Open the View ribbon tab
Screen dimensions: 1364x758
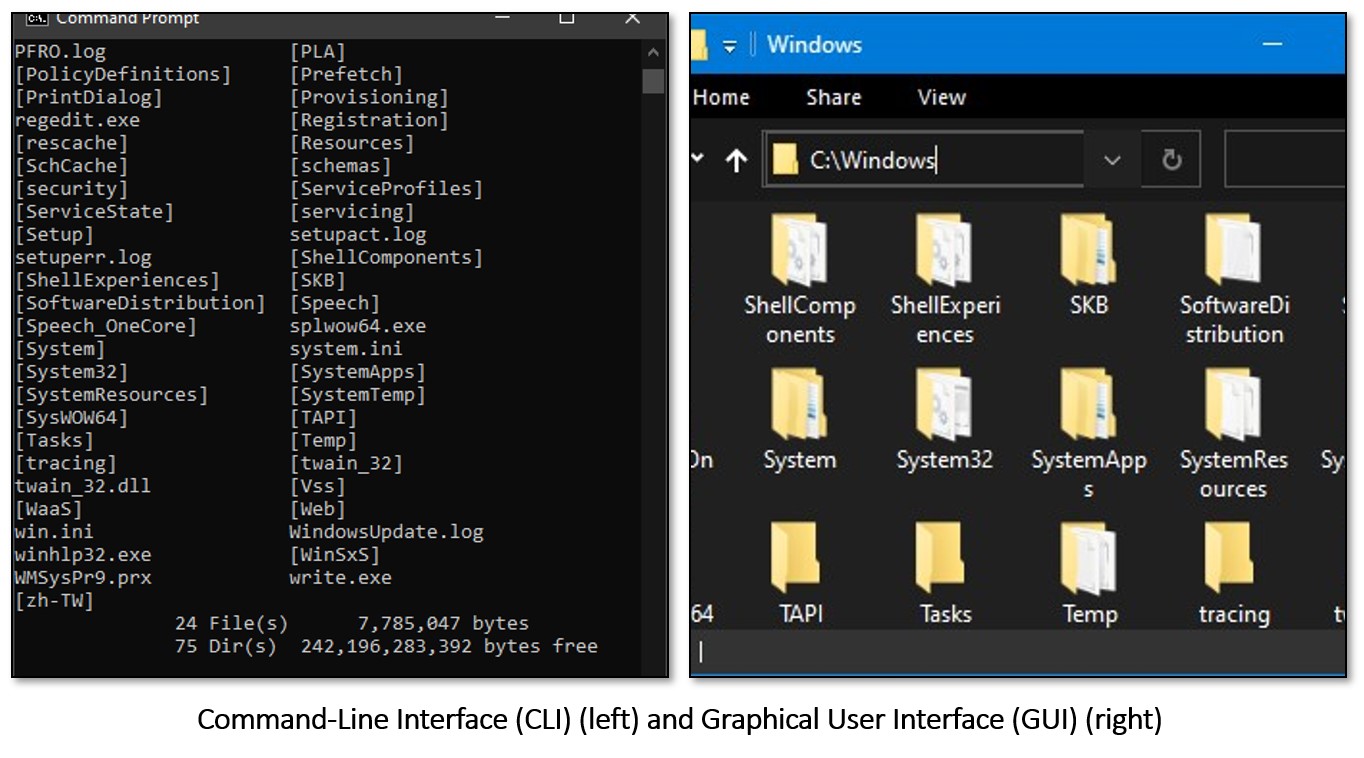click(x=941, y=97)
